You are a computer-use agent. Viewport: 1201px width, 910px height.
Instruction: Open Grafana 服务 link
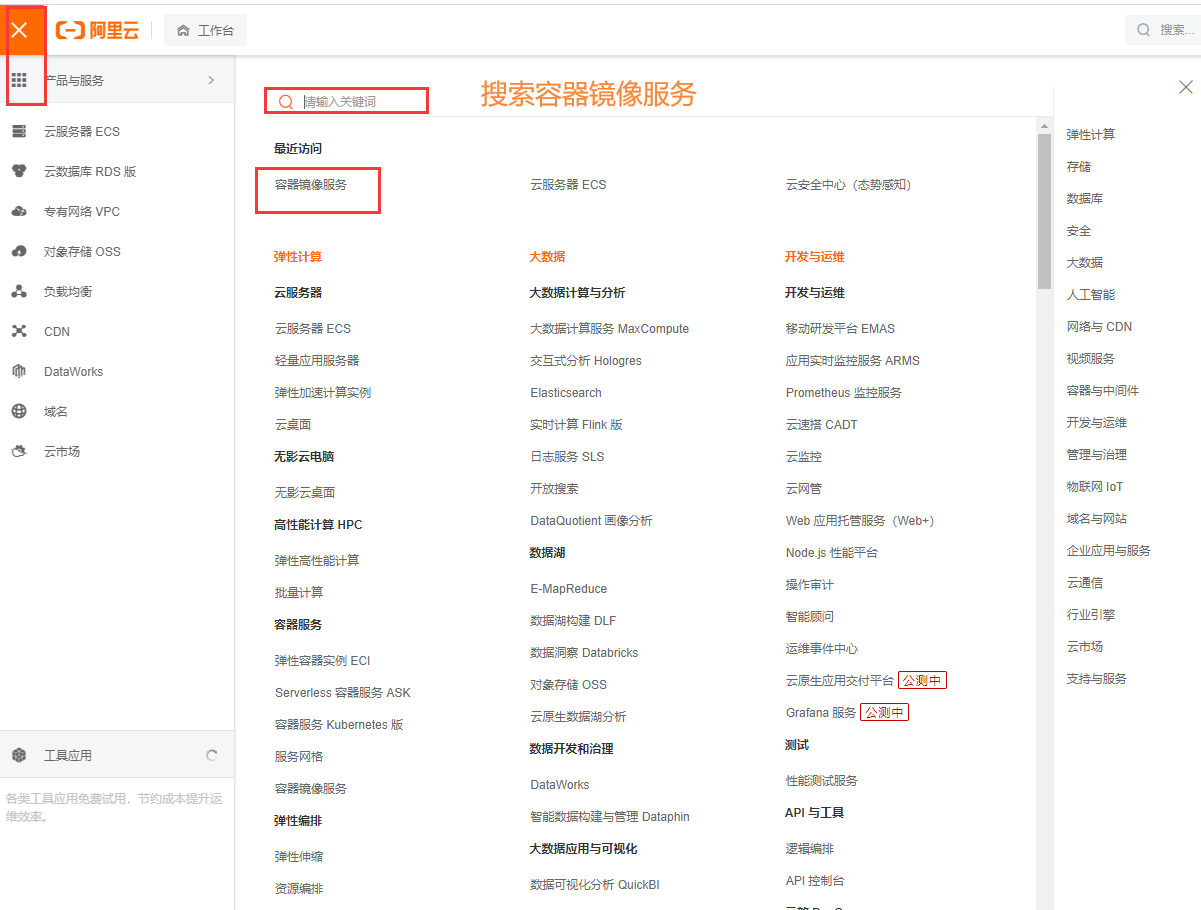point(821,712)
